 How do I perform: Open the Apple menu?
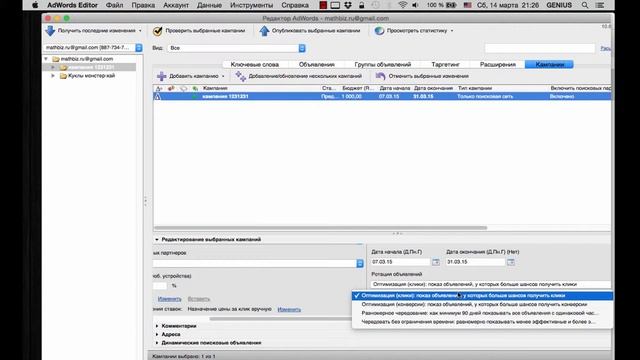[x=35, y=5]
